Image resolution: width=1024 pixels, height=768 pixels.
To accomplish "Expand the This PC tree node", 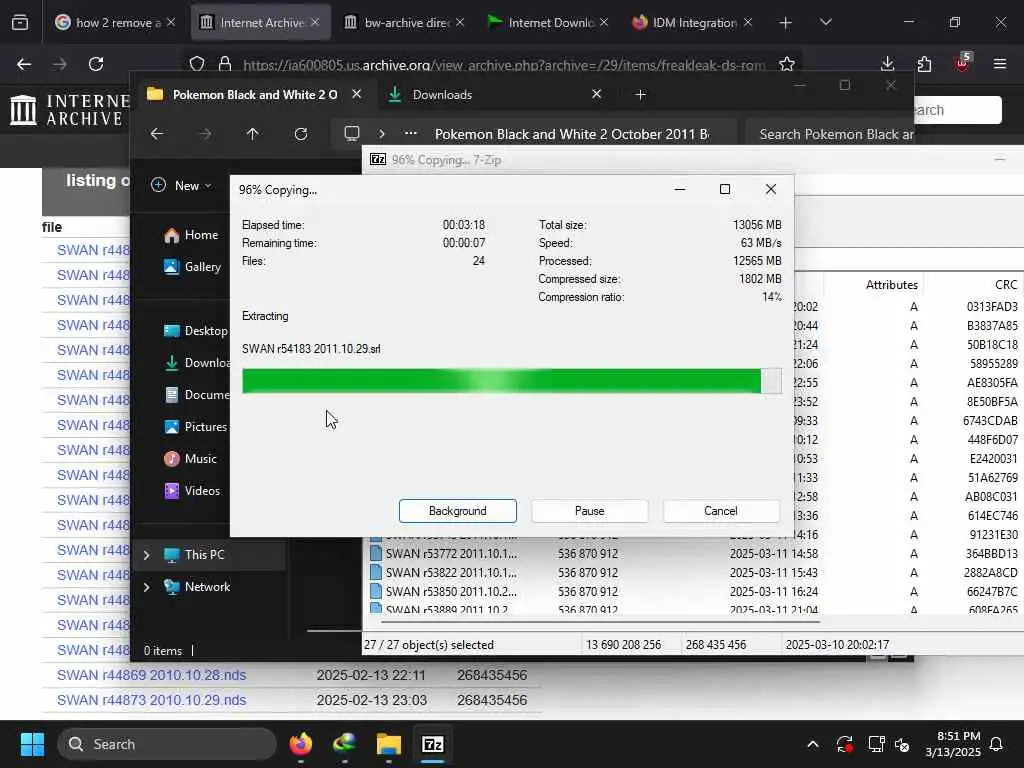I will (146, 555).
